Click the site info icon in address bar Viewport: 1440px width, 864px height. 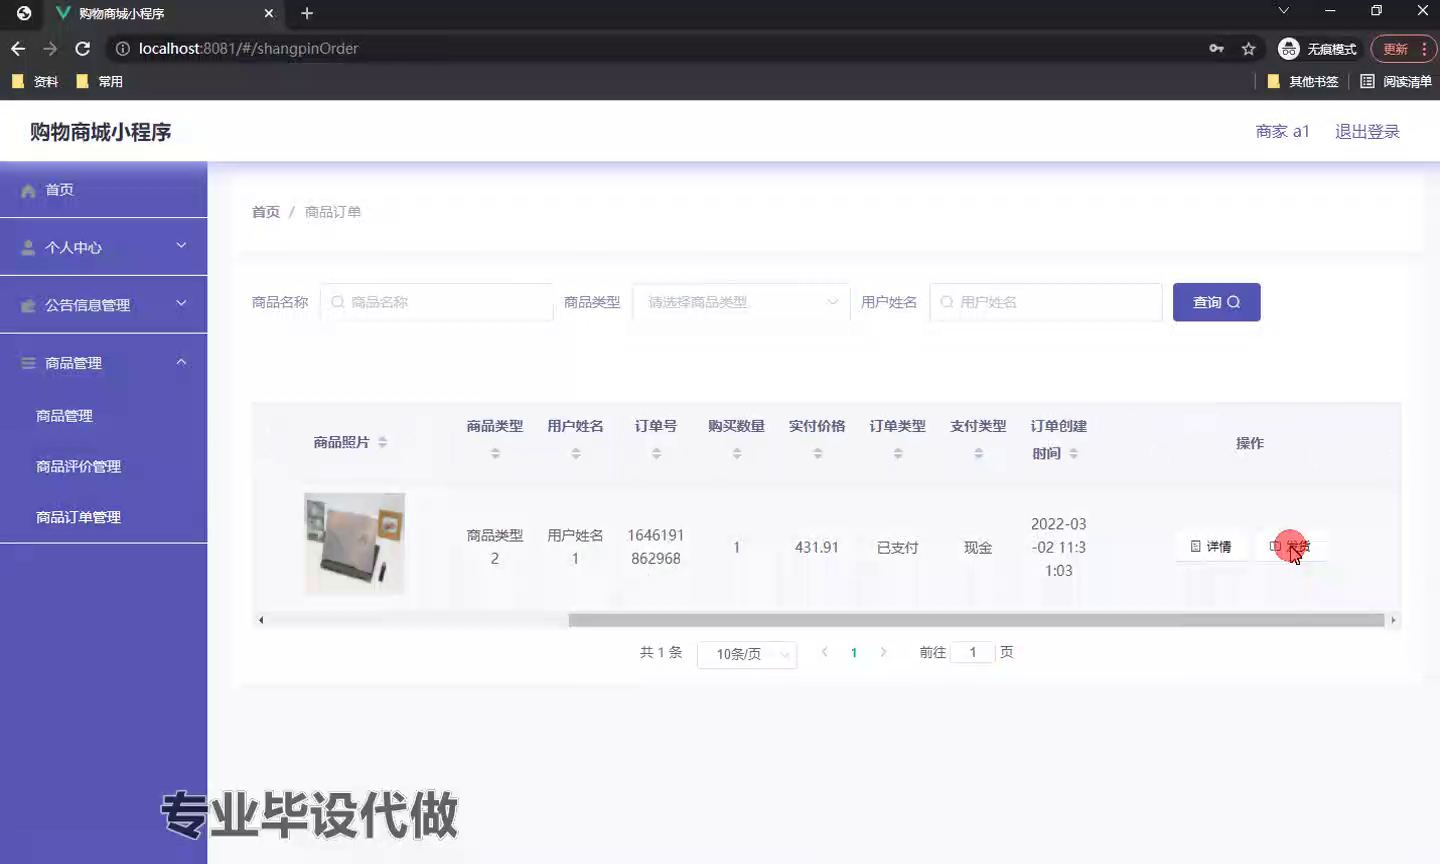122,48
